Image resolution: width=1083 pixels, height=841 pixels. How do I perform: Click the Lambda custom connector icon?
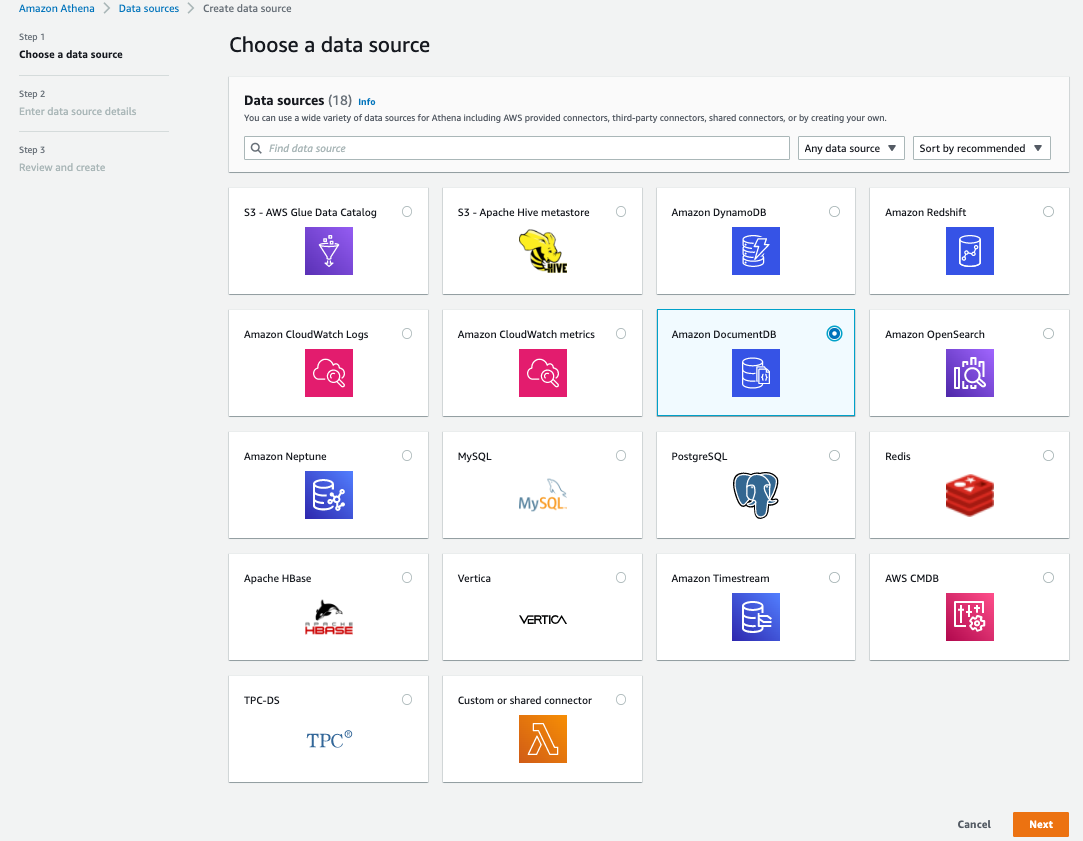point(543,739)
